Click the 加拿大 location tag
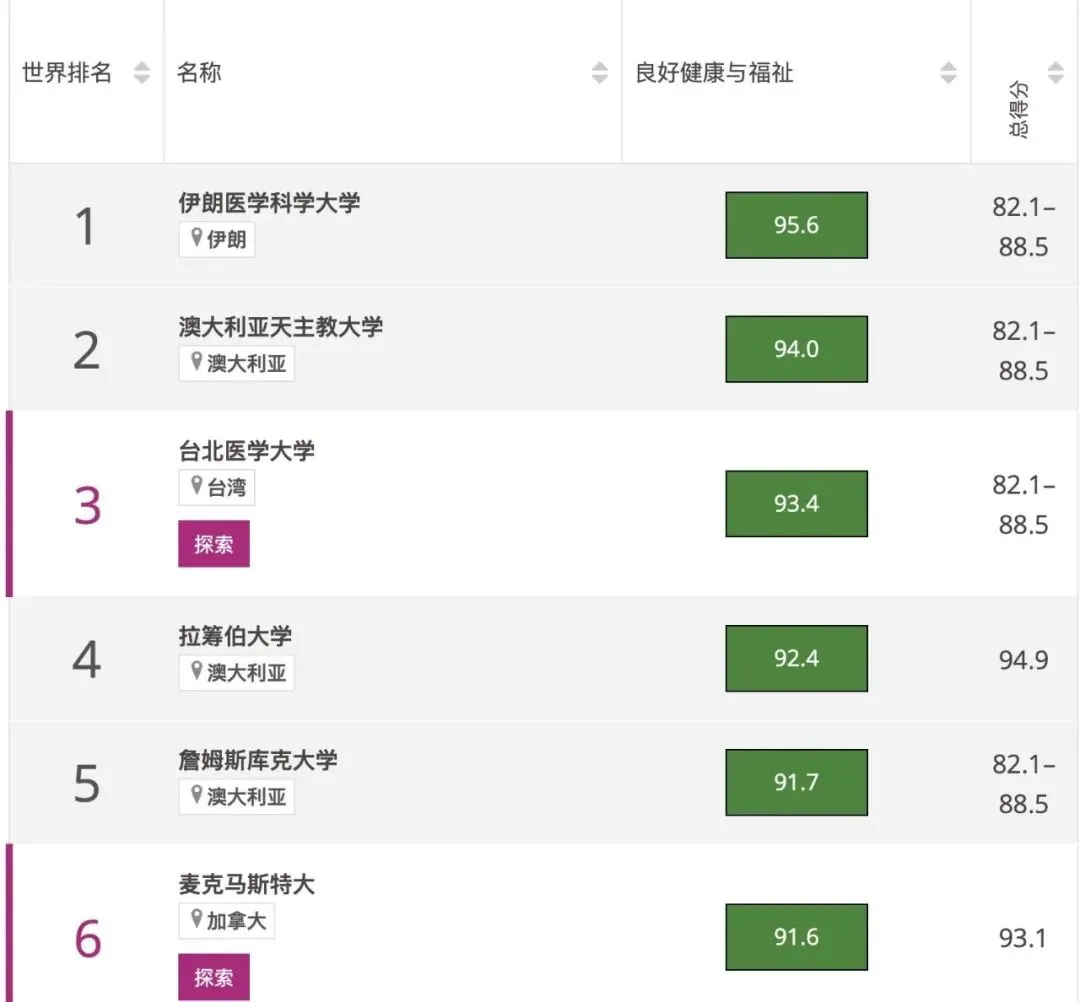Screen dimensions: 1080x1002 [x=227, y=921]
